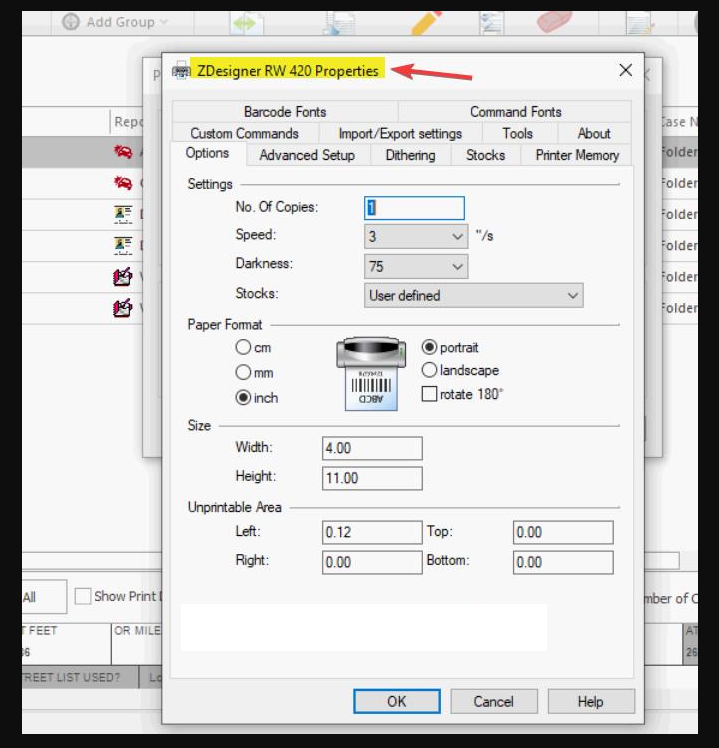
Task: Click the printer icon in dialog title bar
Action: 181,70
